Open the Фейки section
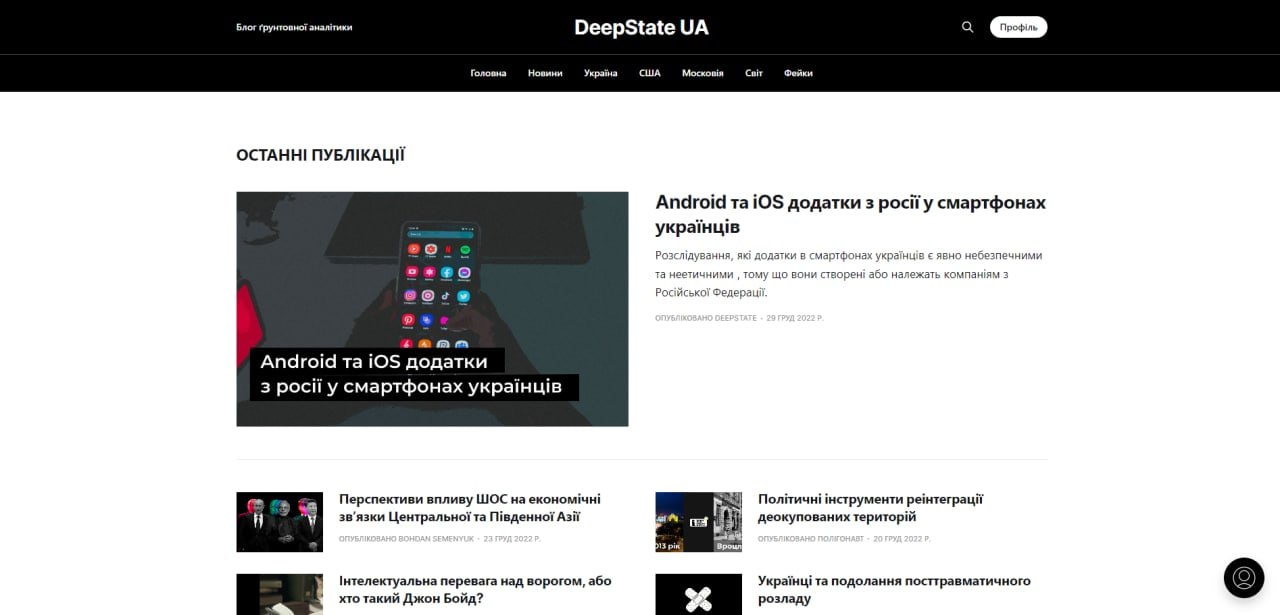The height and width of the screenshot is (615, 1280). [798, 73]
